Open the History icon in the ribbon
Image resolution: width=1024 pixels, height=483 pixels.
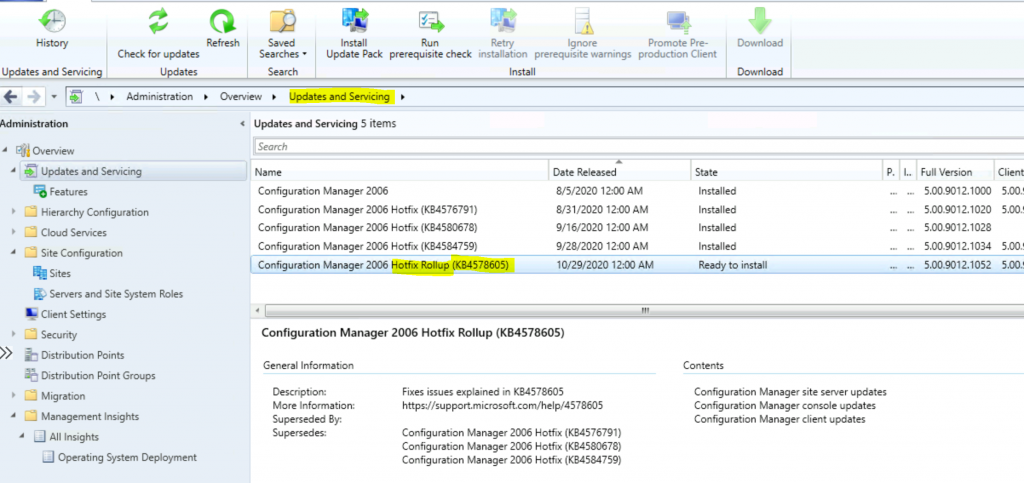(52, 22)
